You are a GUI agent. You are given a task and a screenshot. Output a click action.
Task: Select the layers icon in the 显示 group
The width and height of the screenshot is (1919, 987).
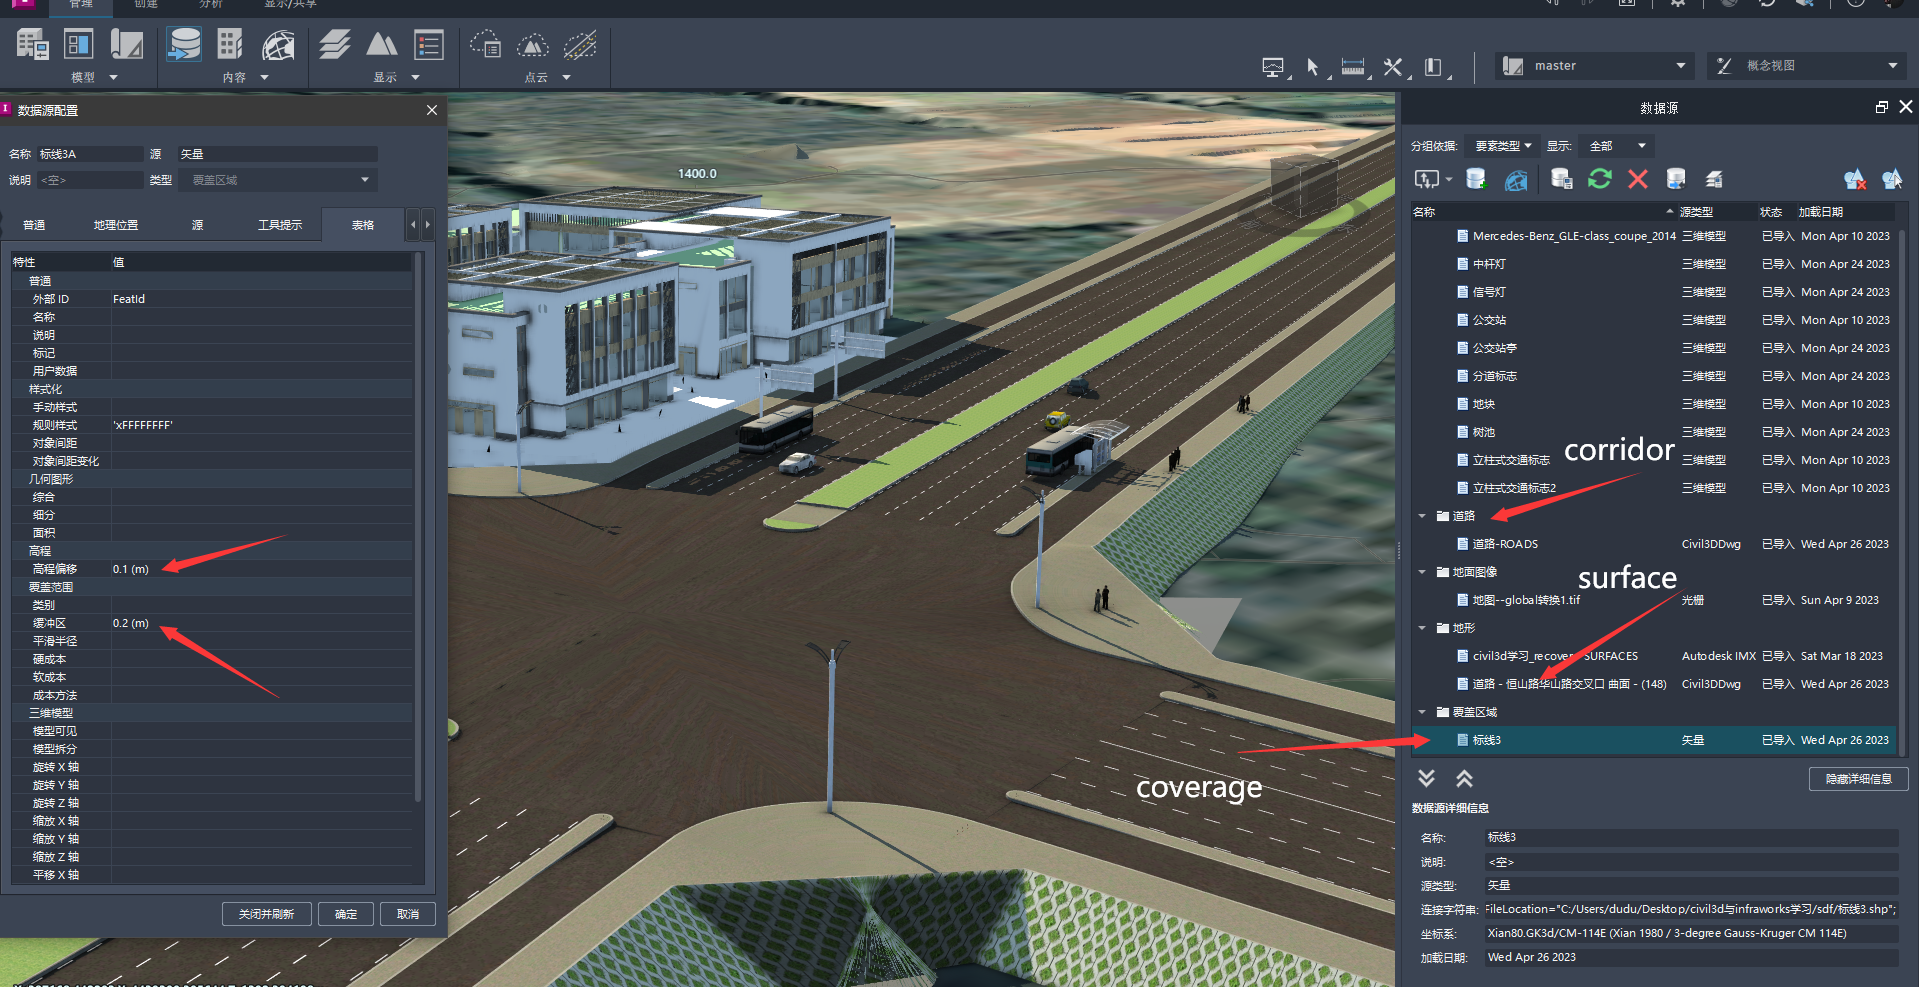tap(335, 44)
